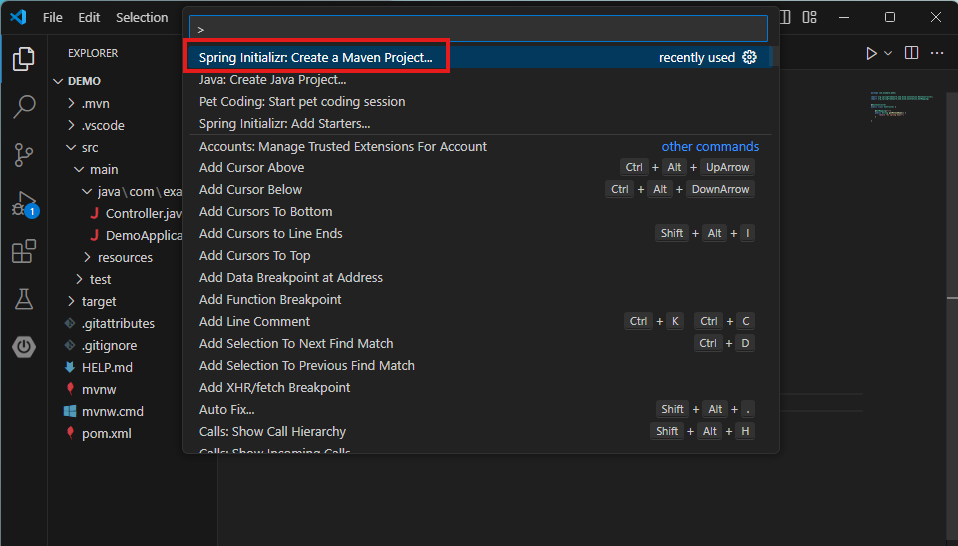Click the editor minimap code preview

click(x=902, y=107)
